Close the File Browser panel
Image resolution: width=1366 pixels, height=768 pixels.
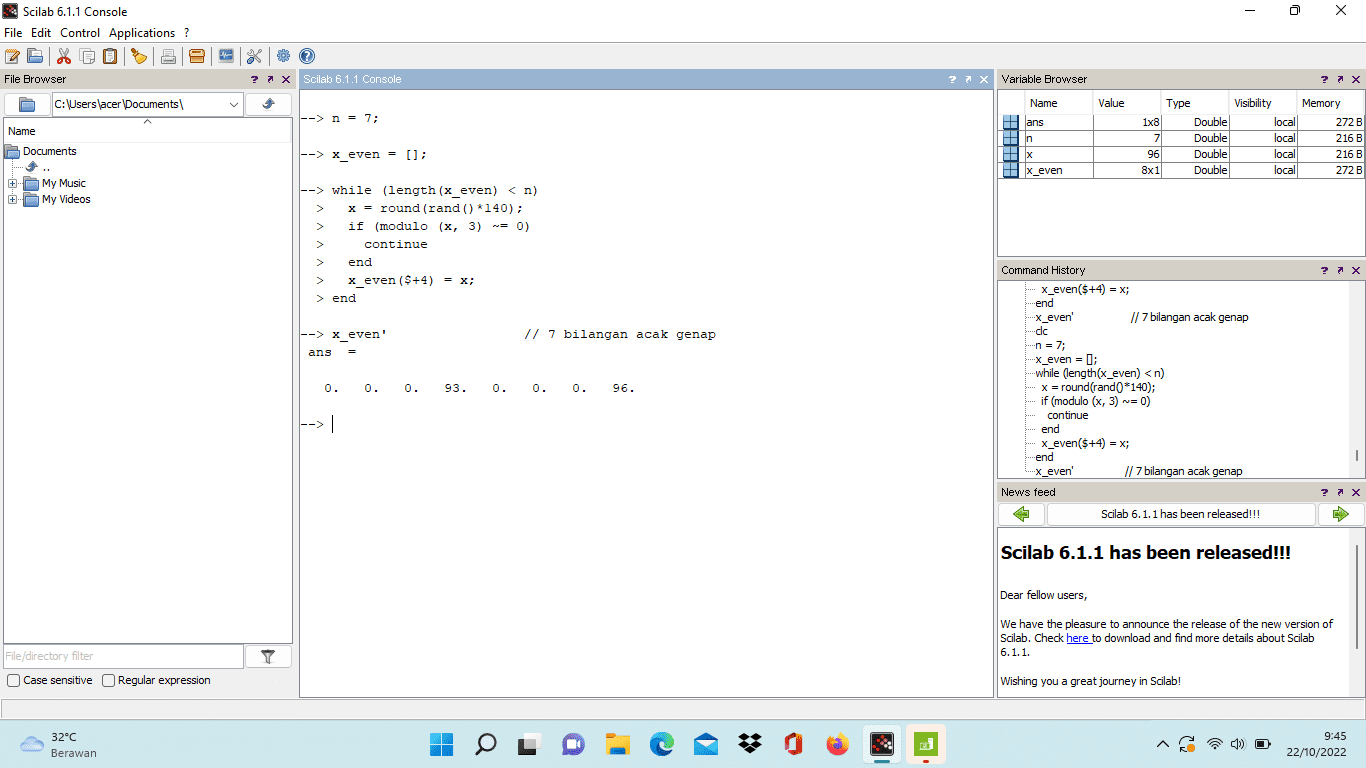(286, 79)
